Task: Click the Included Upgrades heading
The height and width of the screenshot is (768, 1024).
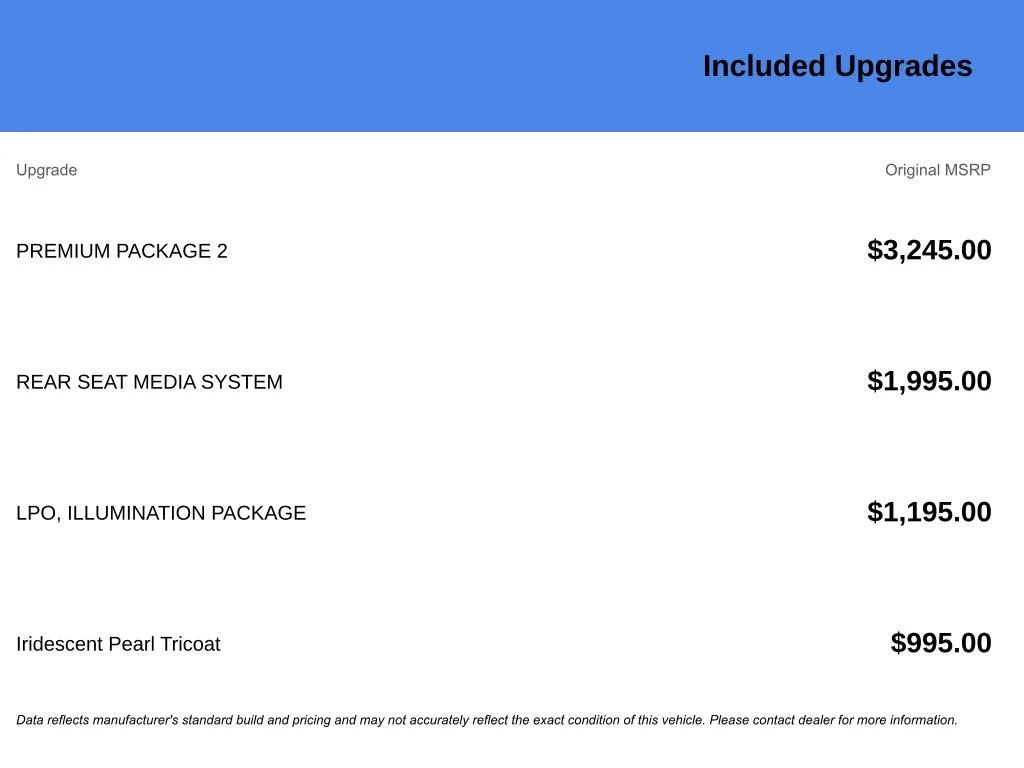Action: pyautogui.click(x=837, y=67)
